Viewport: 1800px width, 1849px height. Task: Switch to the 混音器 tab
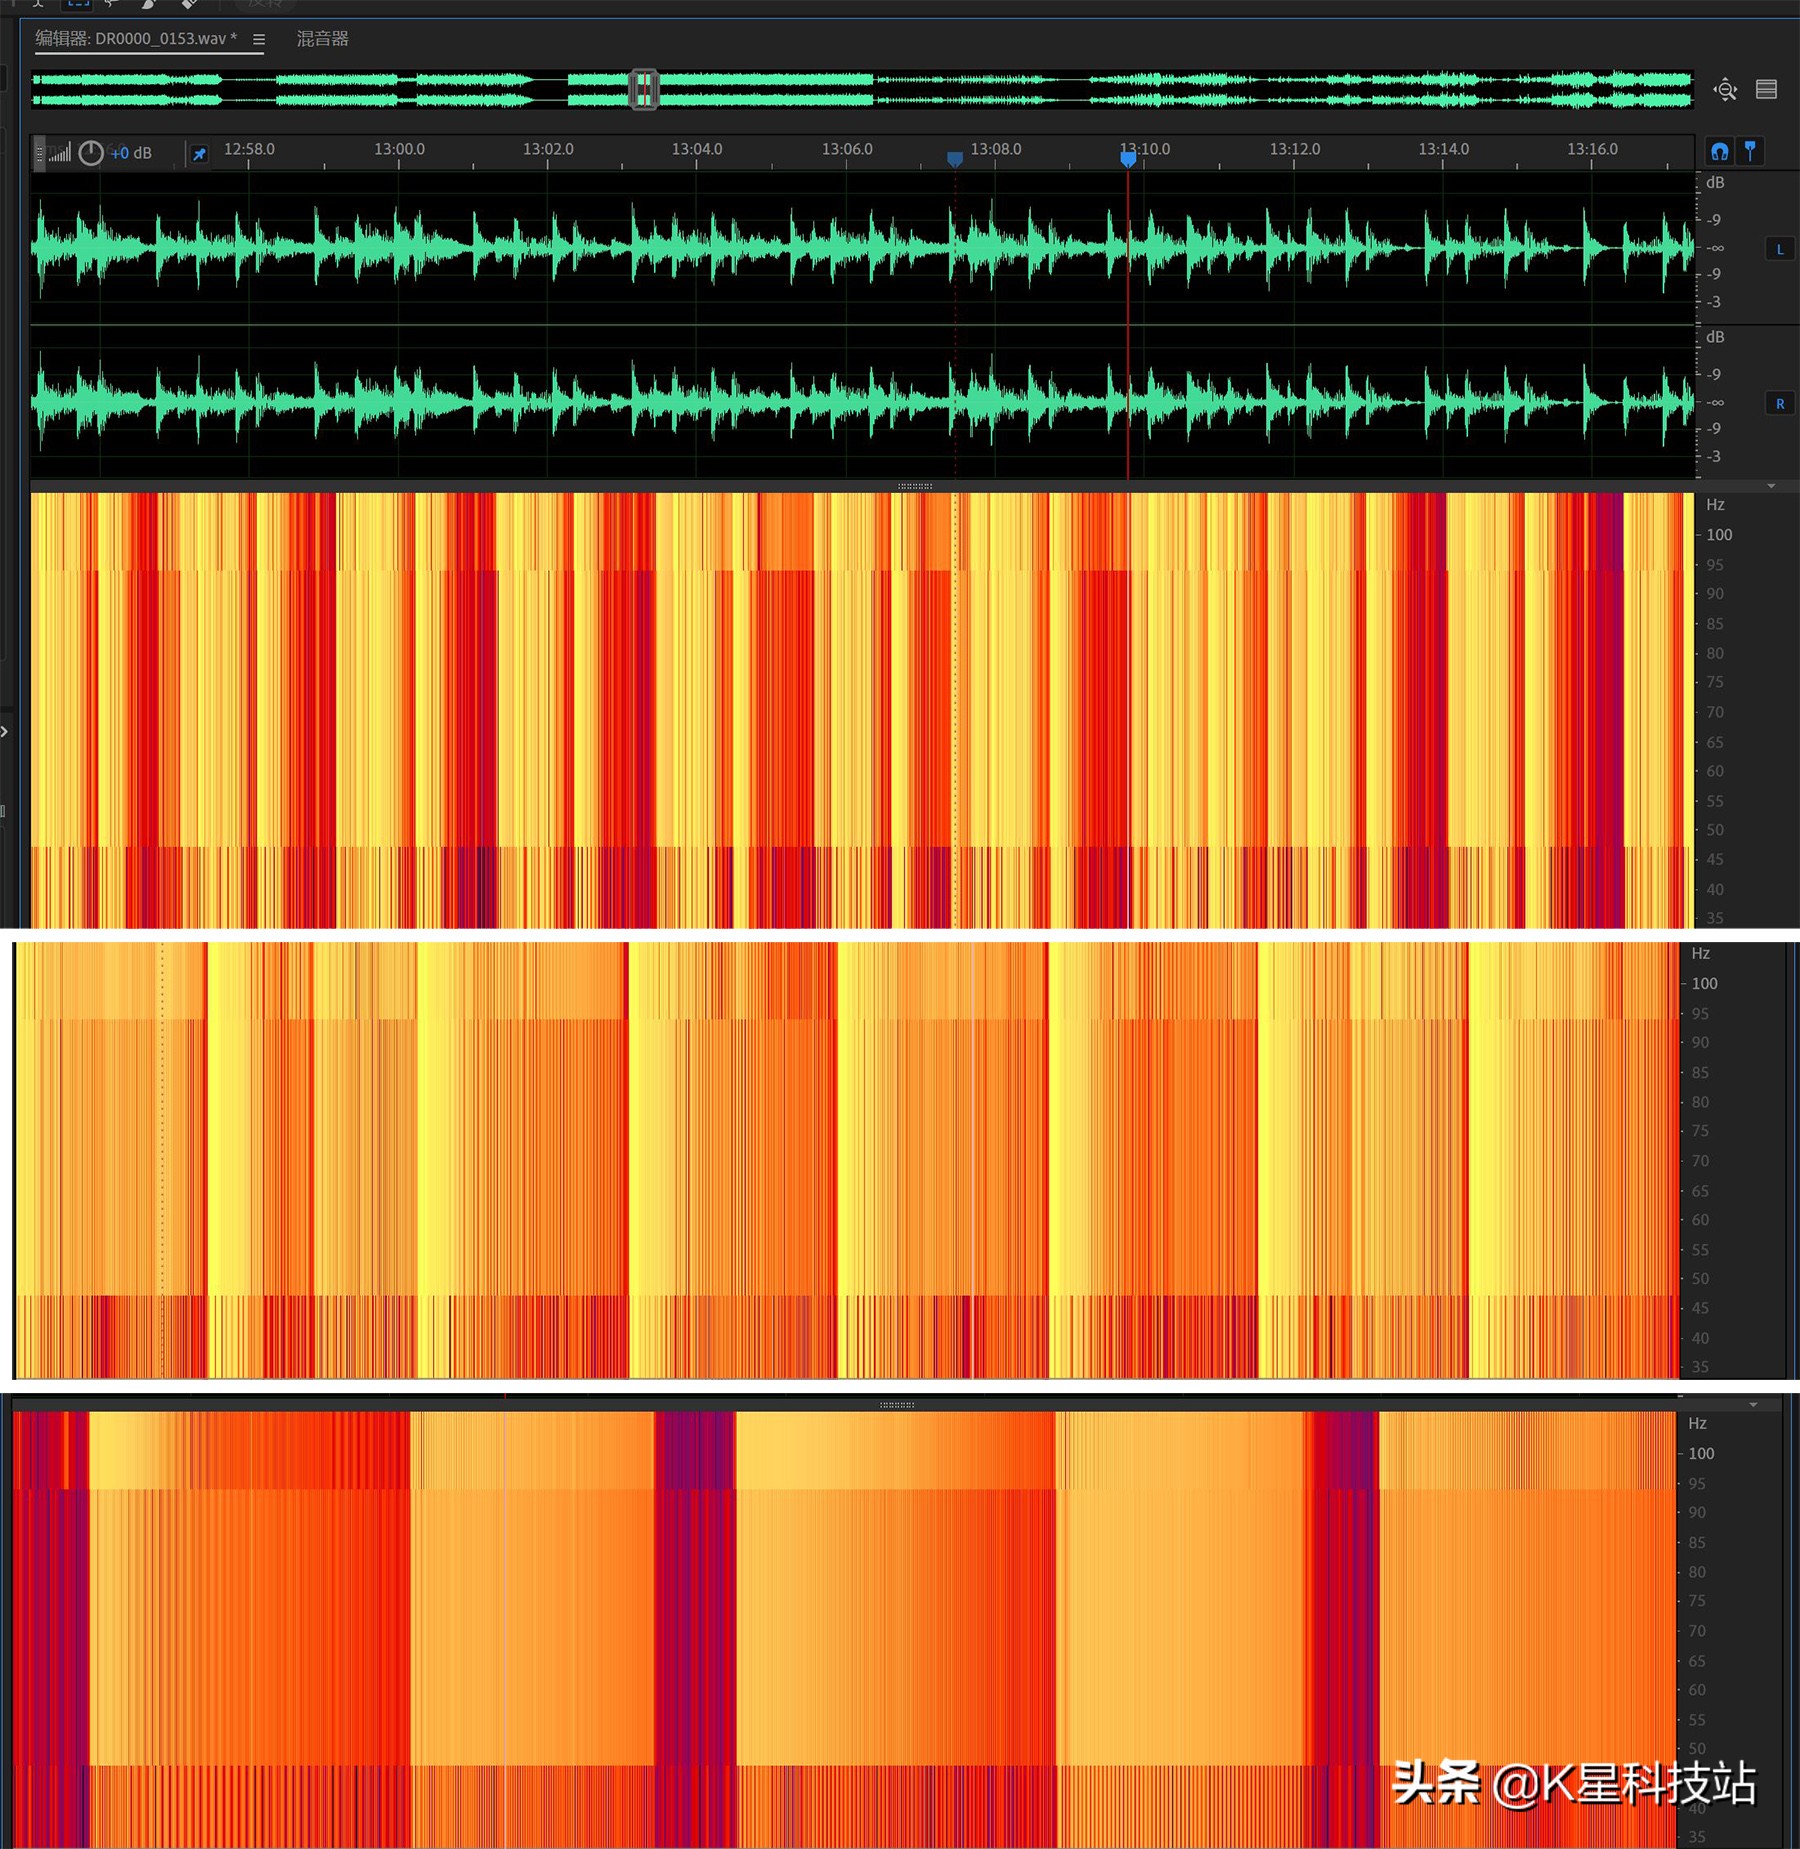tap(322, 39)
